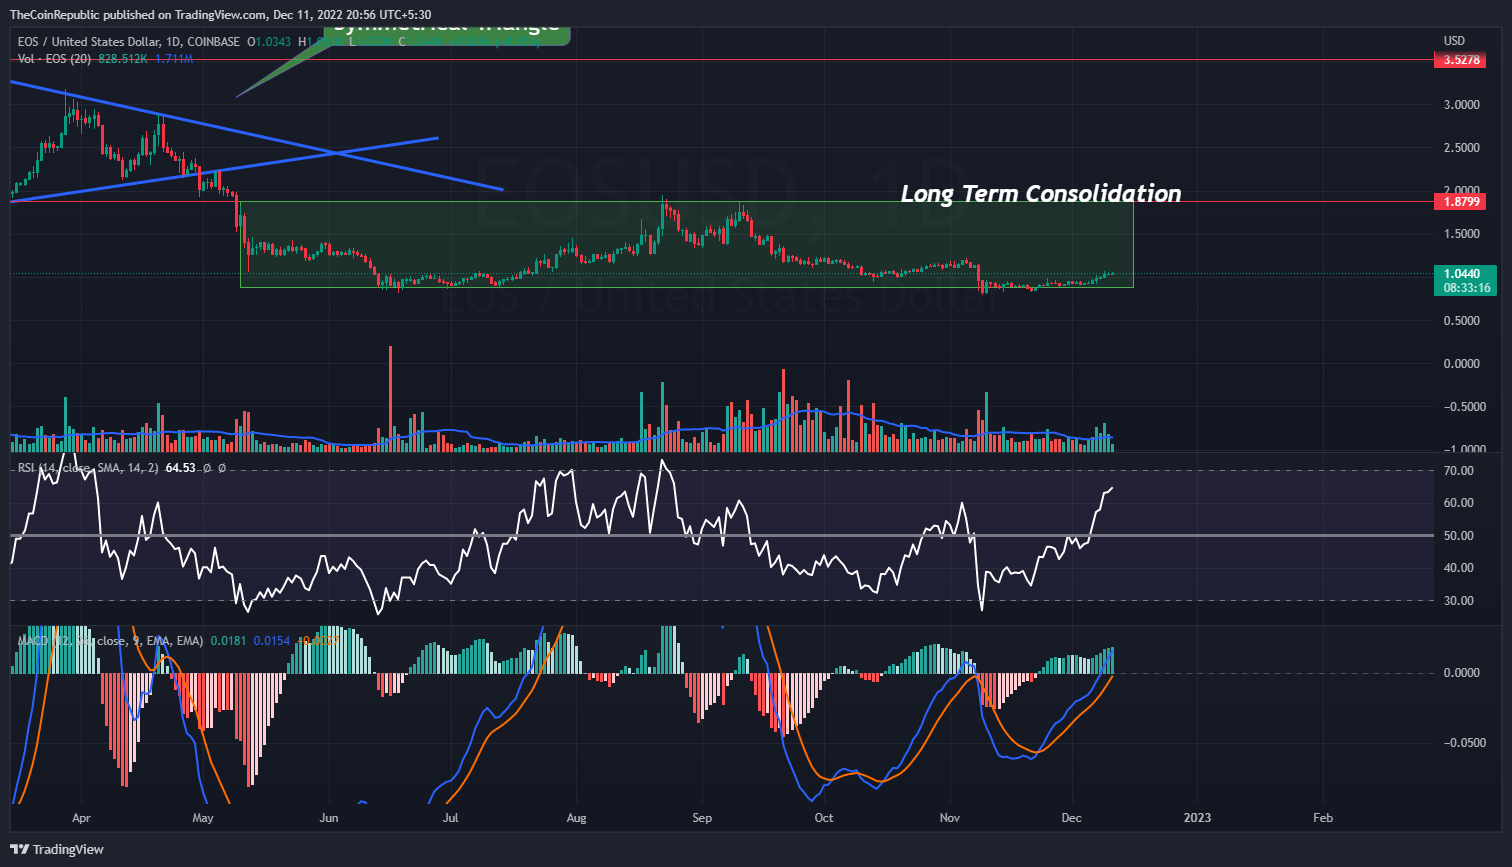Click the RSI 30.00 axis level

click(1459, 601)
